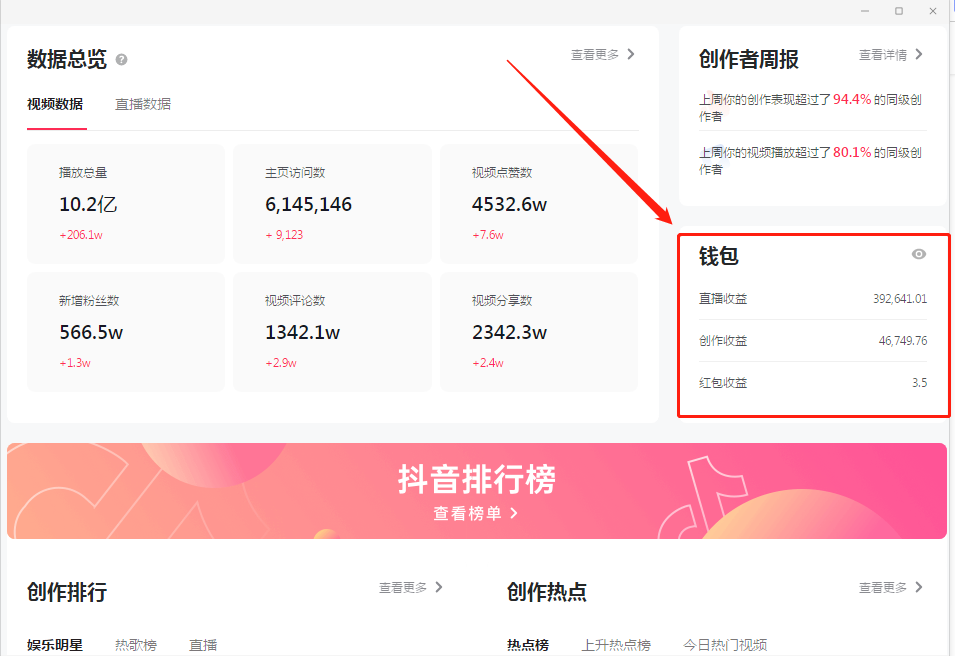This screenshot has height=656, width=955.
Task: Switch to the 直播数据 tab
Action: (143, 104)
